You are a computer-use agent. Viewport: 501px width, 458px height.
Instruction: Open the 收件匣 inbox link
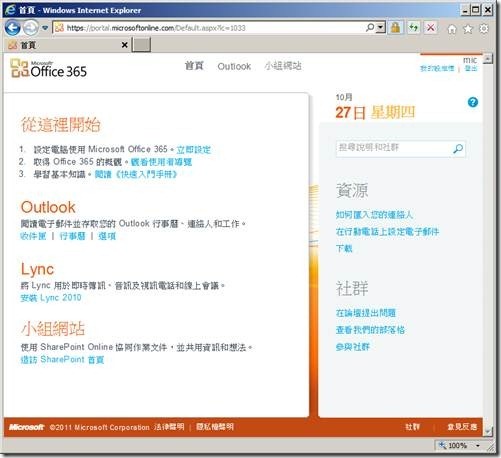(x=33, y=236)
